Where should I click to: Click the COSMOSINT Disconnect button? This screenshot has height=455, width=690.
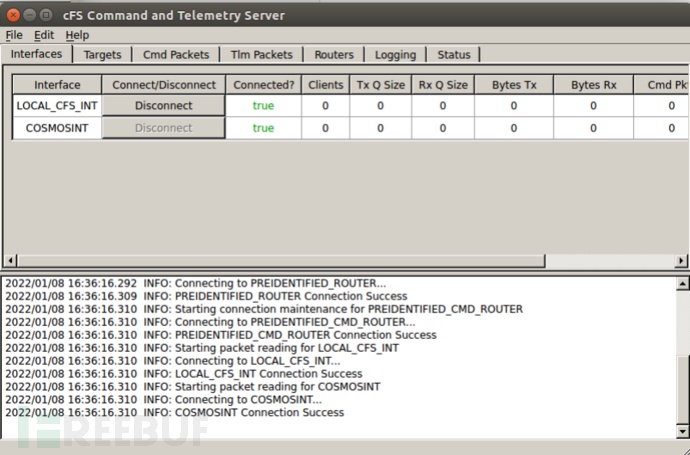click(164, 128)
